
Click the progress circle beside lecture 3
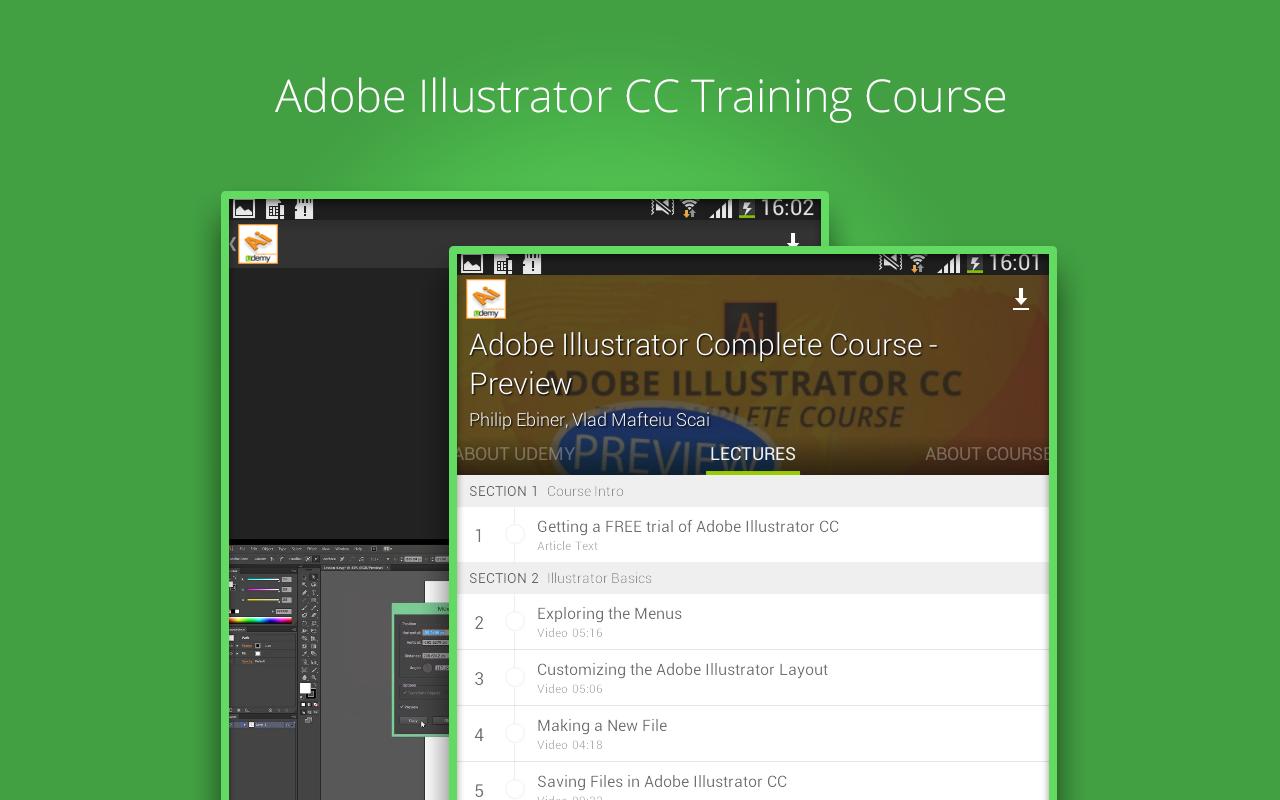(x=515, y=678)
